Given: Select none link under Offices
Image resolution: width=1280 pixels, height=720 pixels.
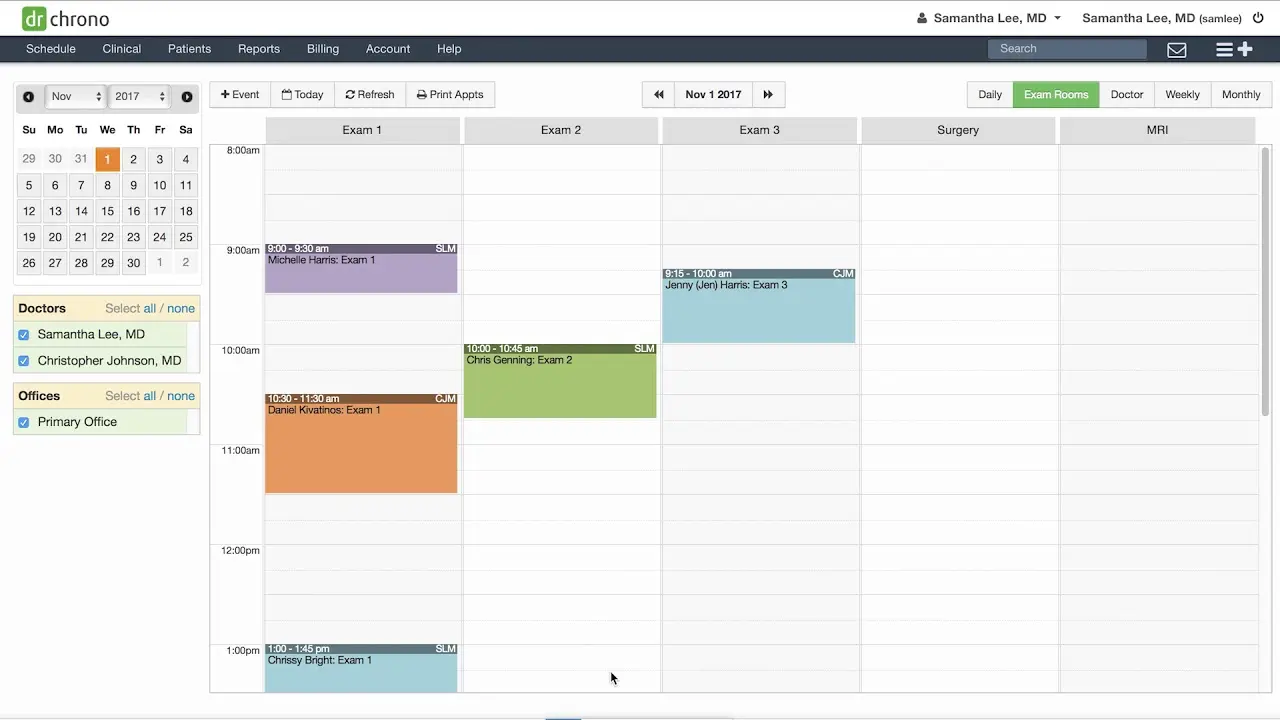Looking at the screenshot, I should [181, 396].
